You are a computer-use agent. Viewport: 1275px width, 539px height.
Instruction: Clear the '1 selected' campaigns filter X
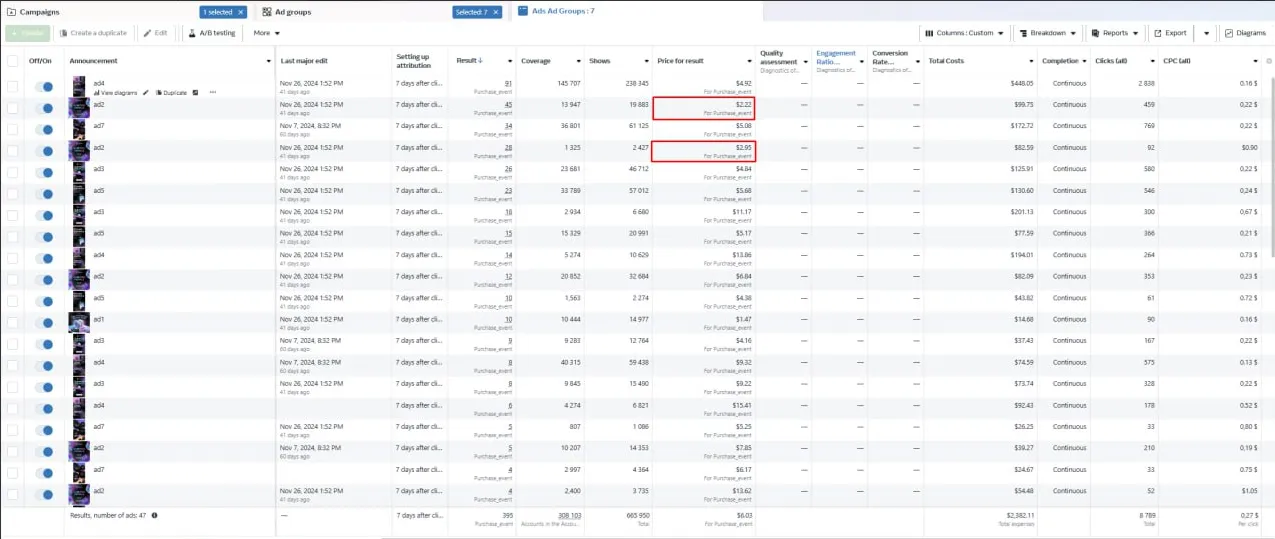pyautogui.click(x=241, y=13)
